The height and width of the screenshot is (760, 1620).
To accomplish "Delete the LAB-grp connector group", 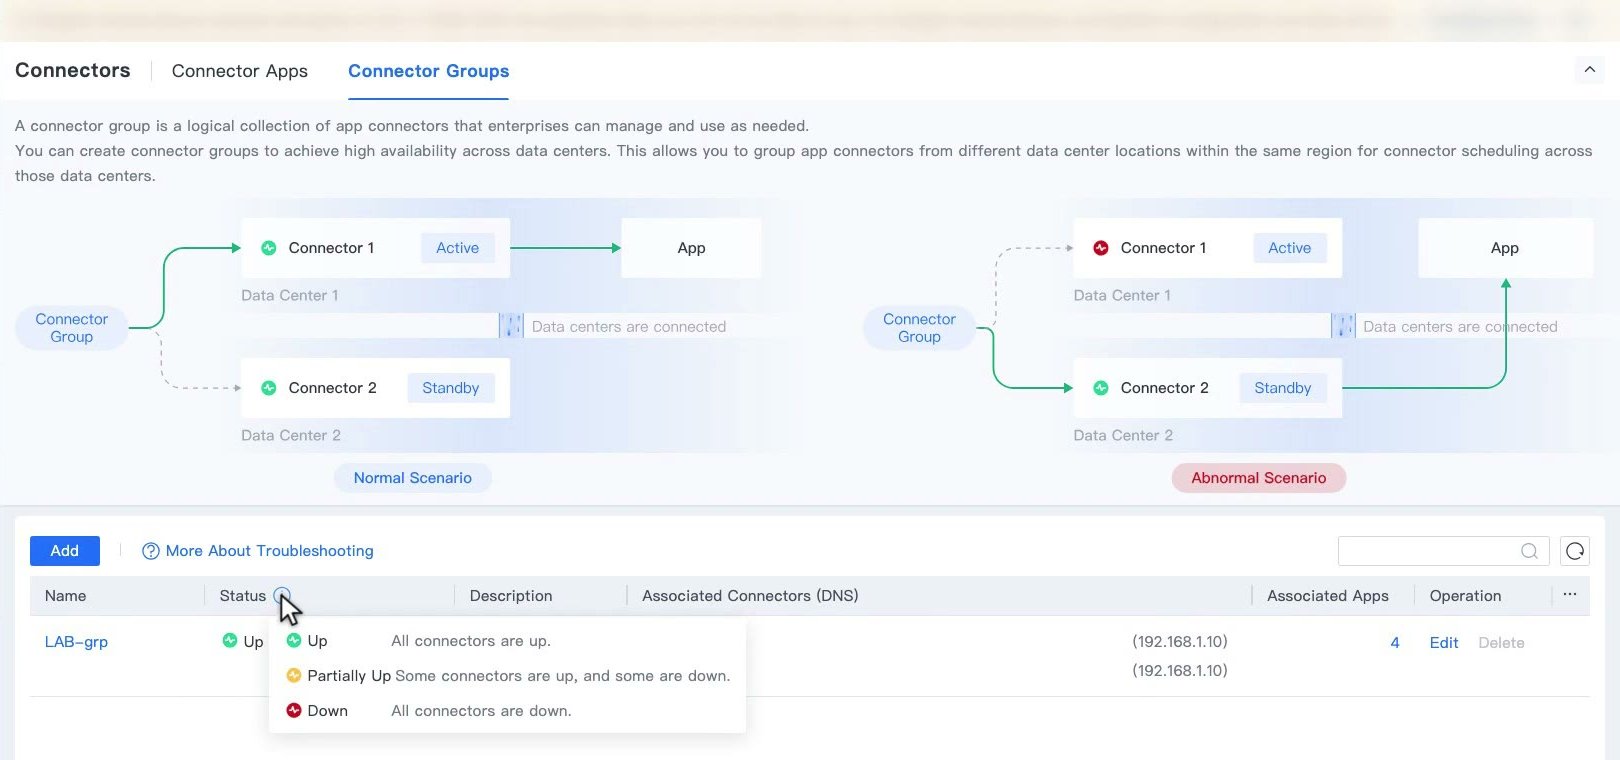I will coord(1501,643).
